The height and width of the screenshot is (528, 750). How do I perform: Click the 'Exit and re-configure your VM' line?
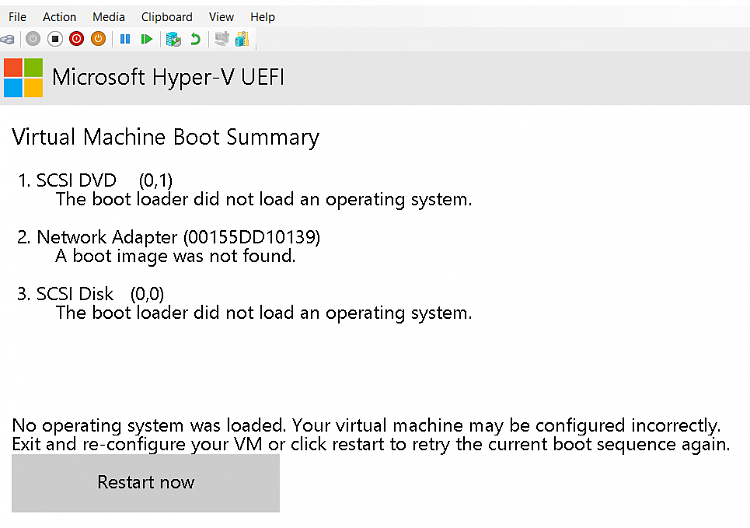tap(371, 444)
